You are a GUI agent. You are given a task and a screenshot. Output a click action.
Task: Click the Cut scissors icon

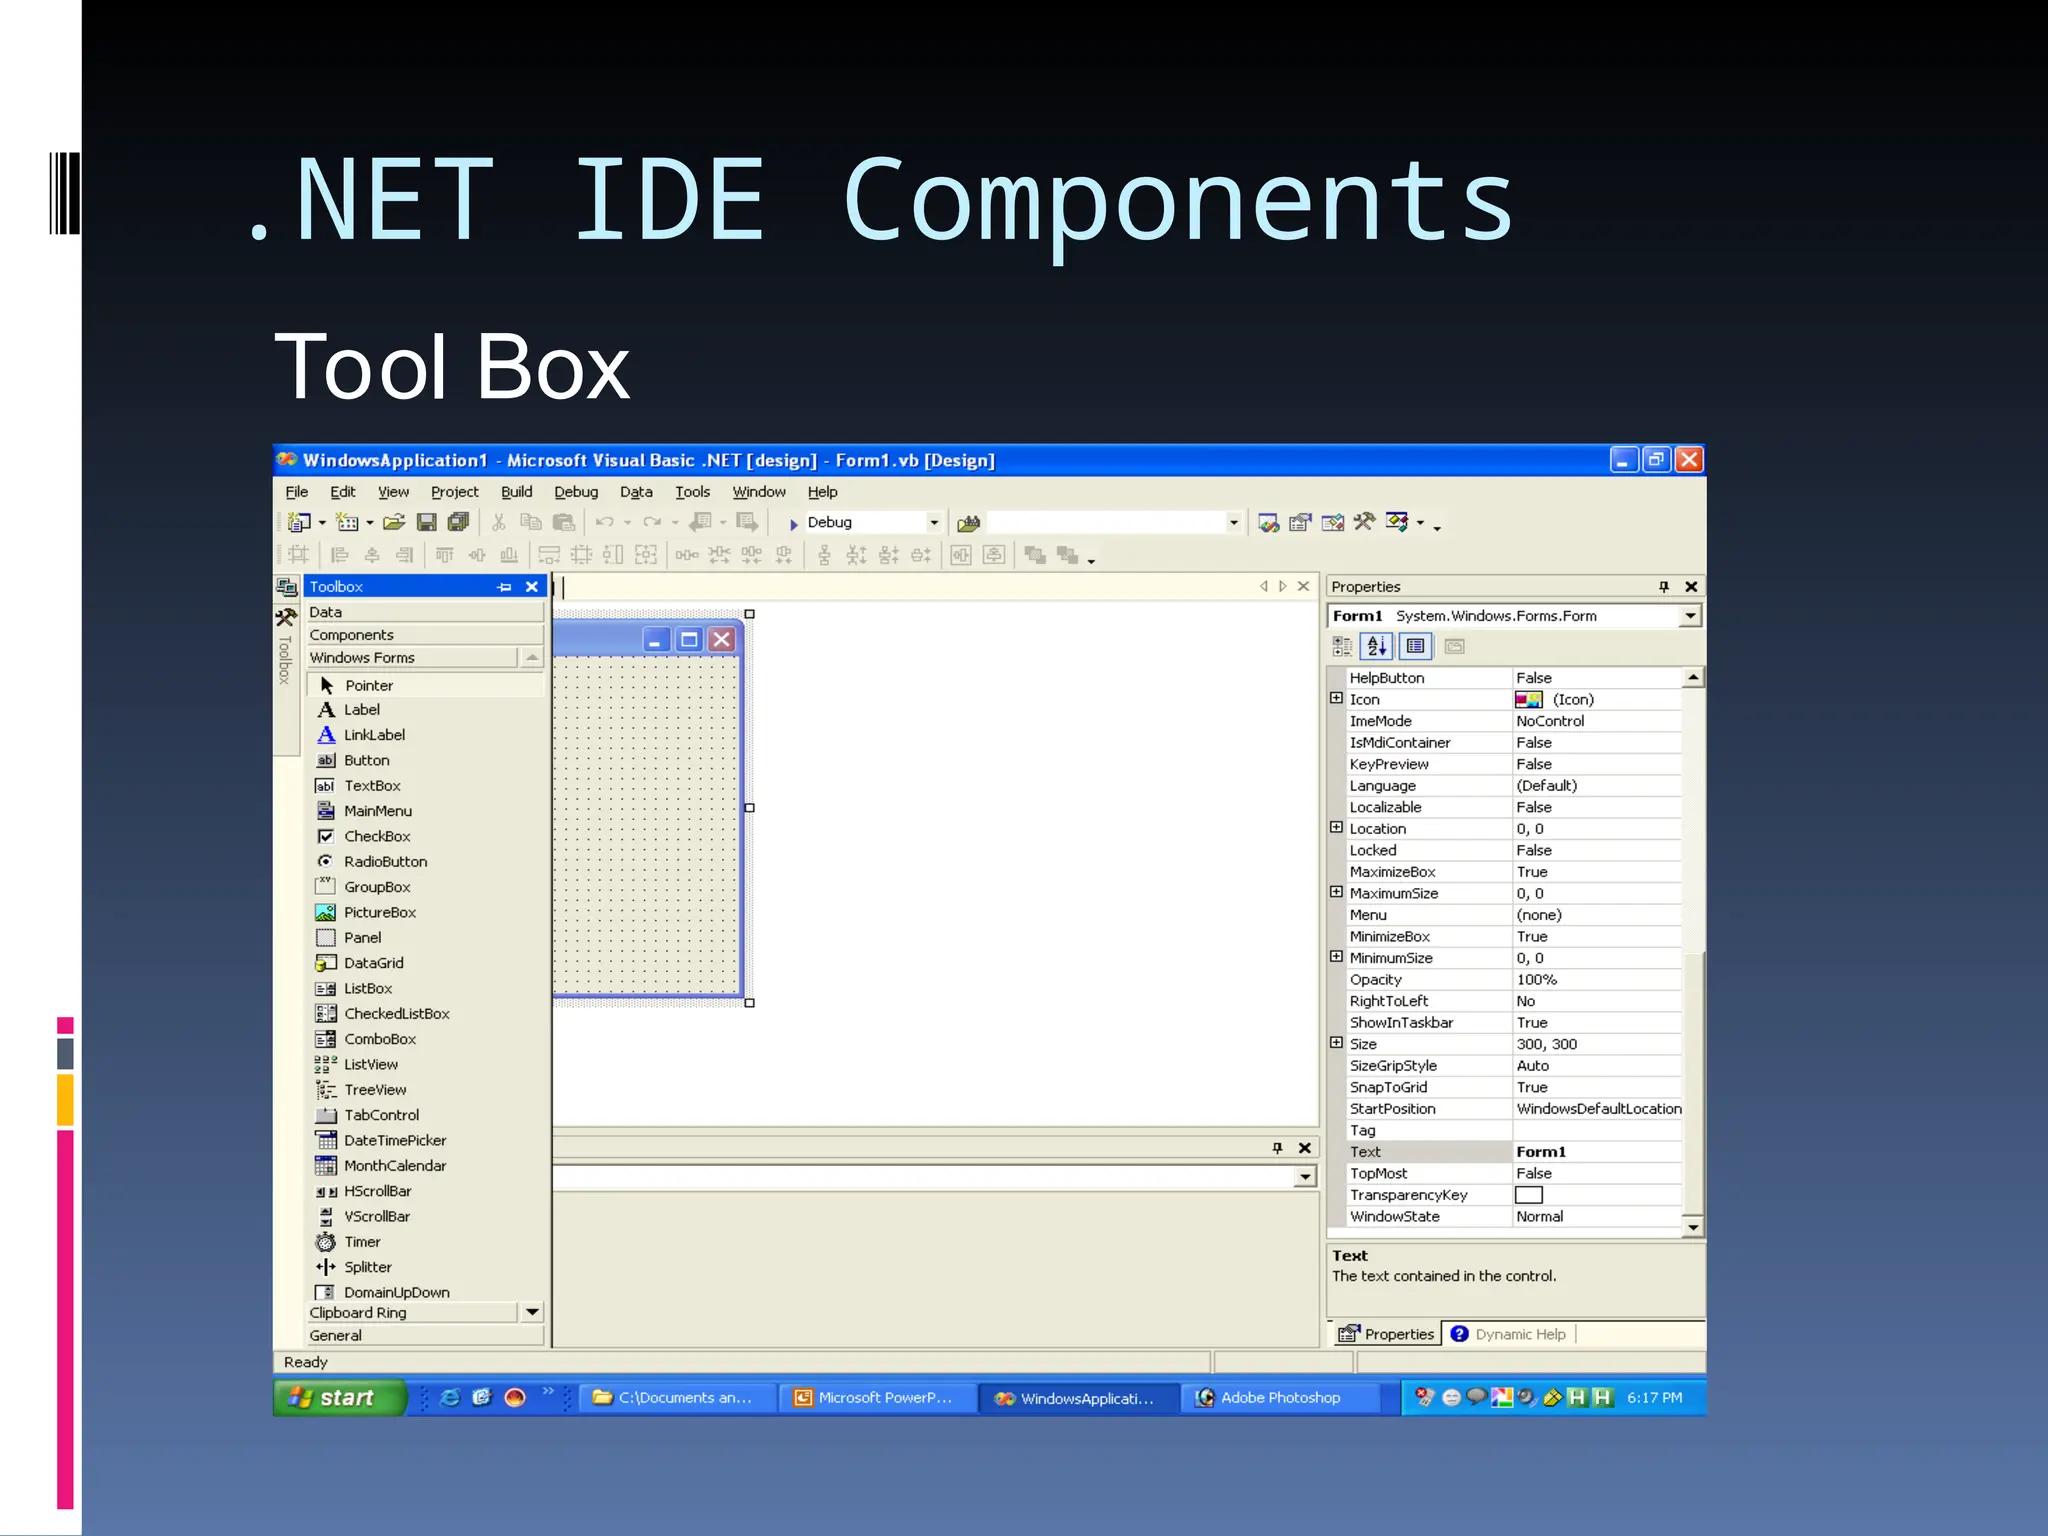pos(499,522)
